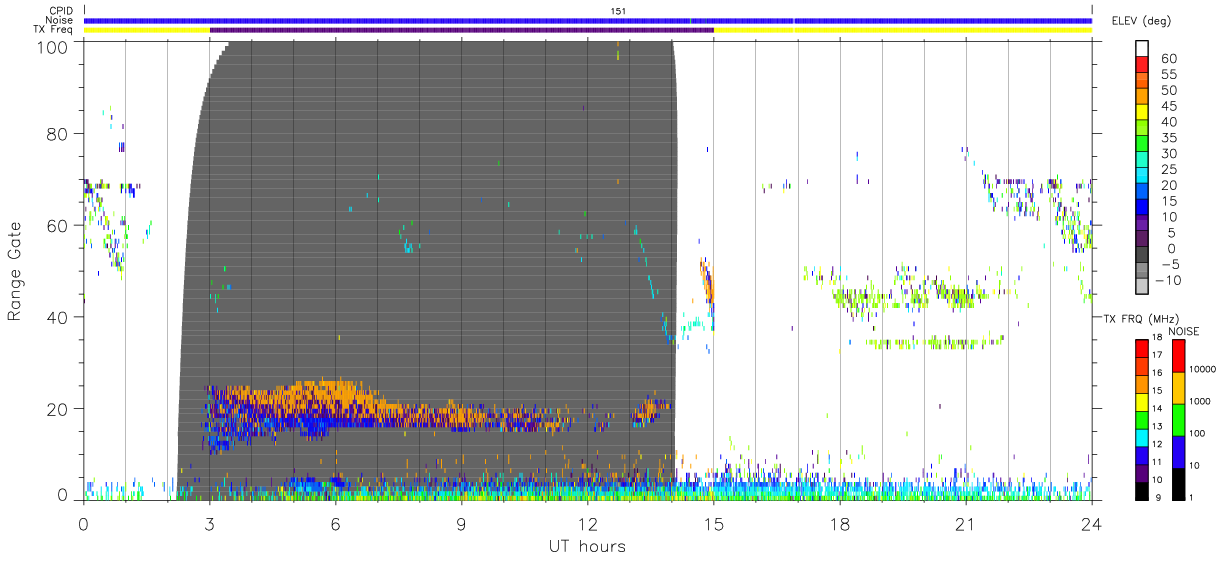Select the yellow 40–45 degree elevation swatch

pyautogui.click(x=1142, y=113)
